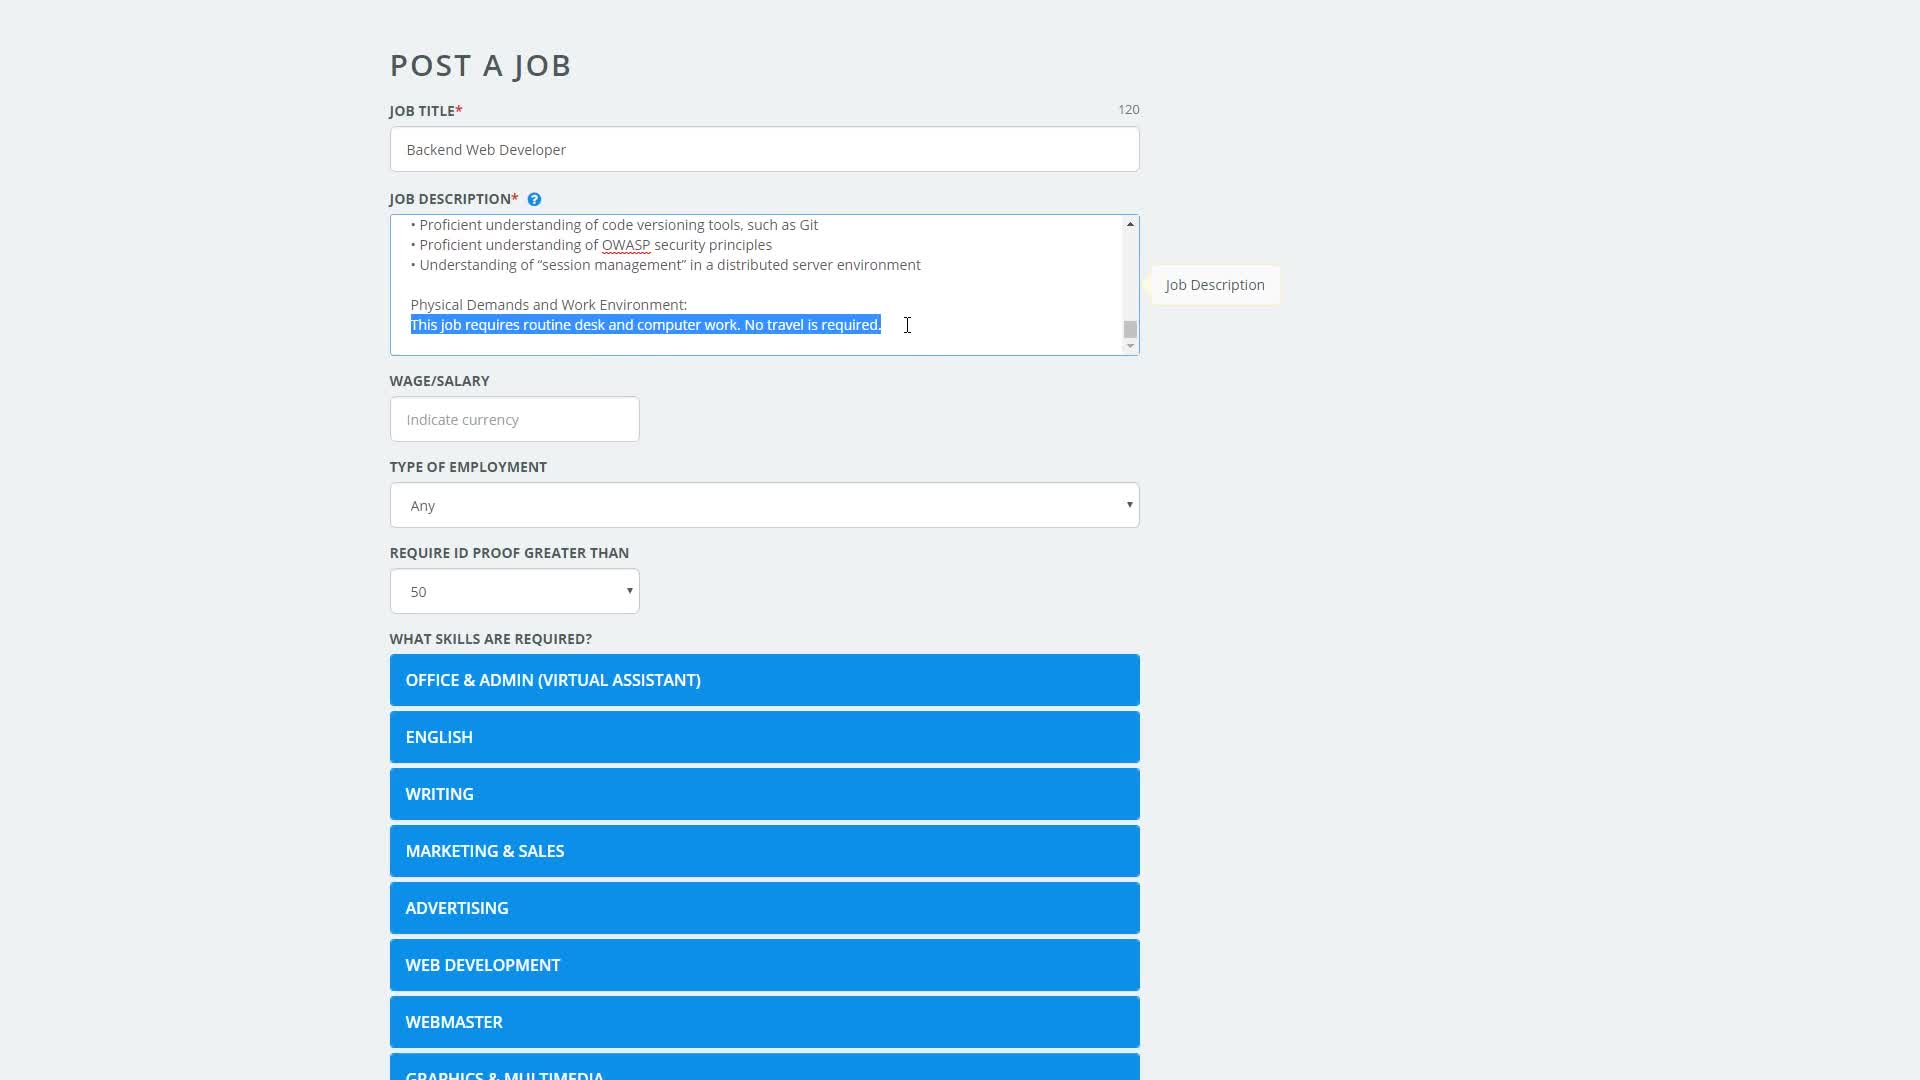Expand the English skills section

point(764,737)
